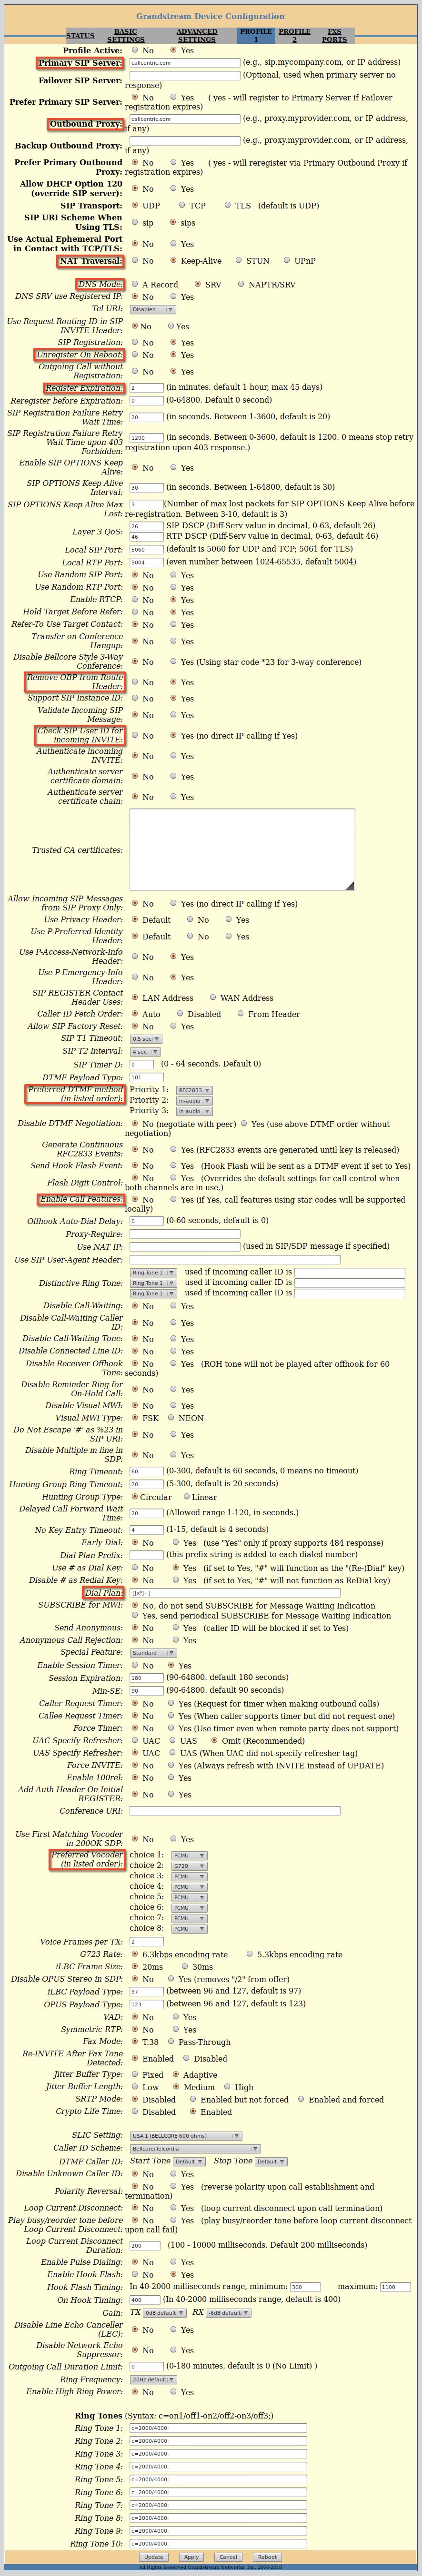Click the Backup Outbound Proxy field

pyautogui.click(x=185, y=141)
